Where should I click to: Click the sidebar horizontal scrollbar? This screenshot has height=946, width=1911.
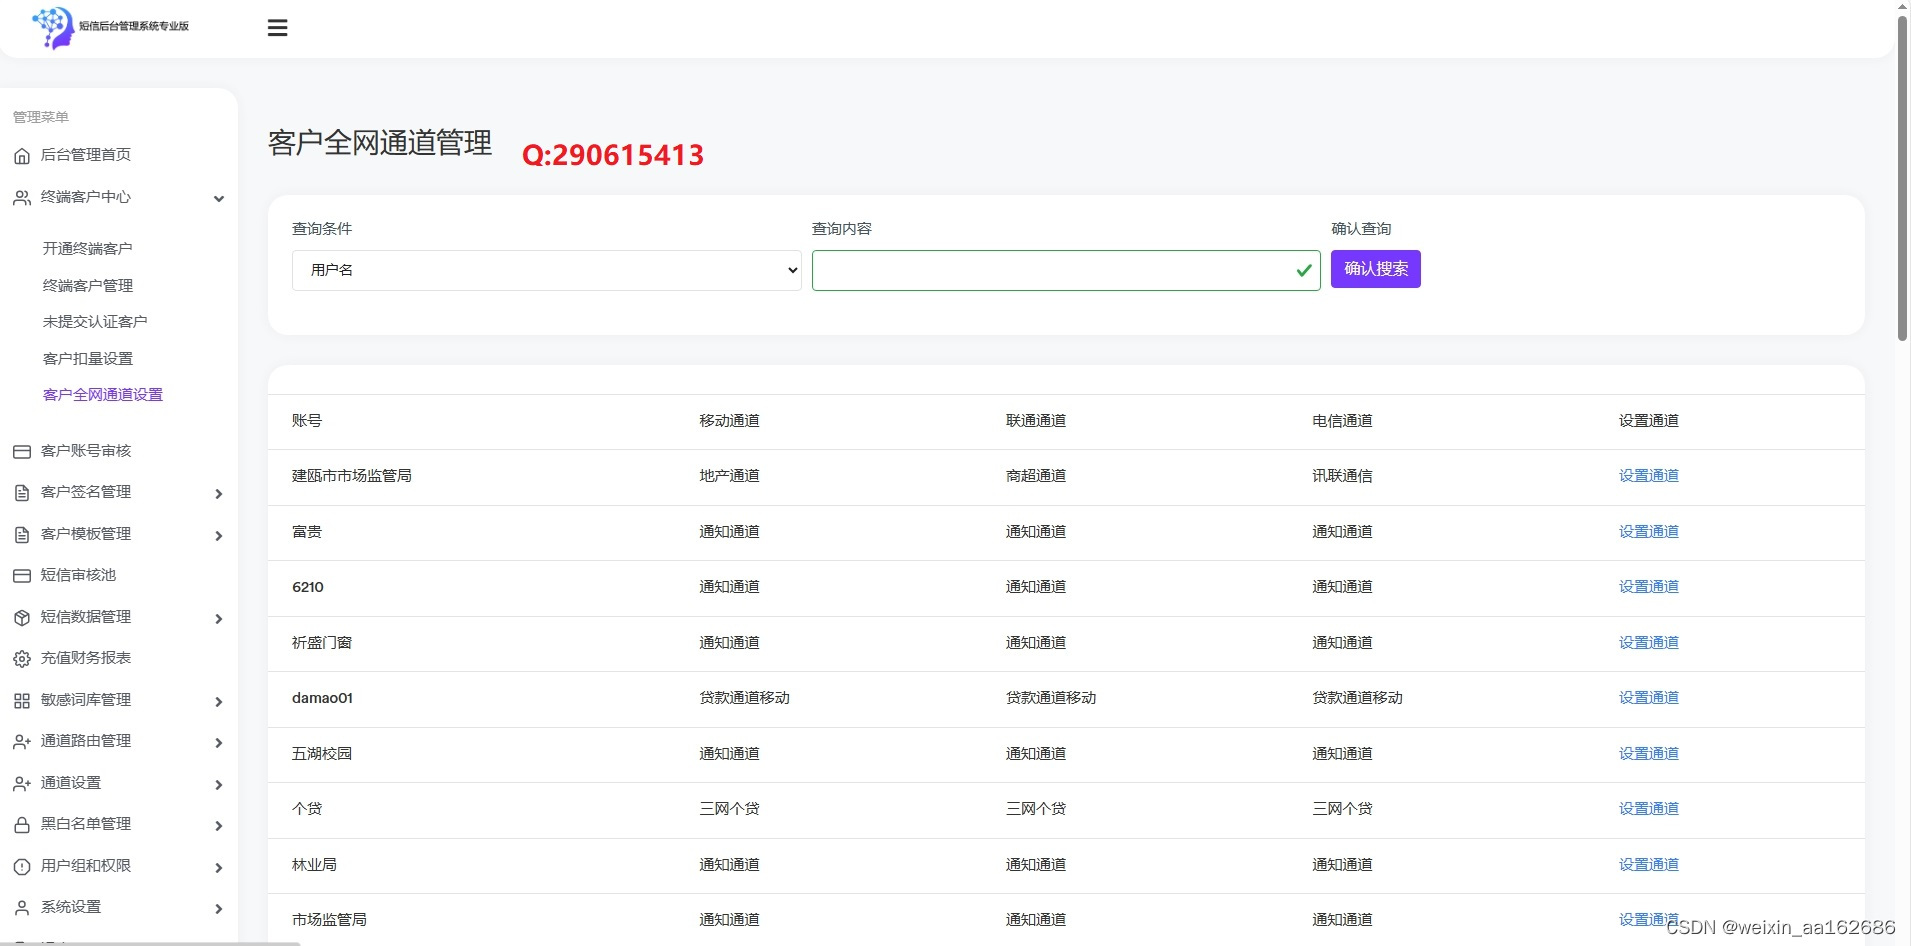(x=150, y=943)
